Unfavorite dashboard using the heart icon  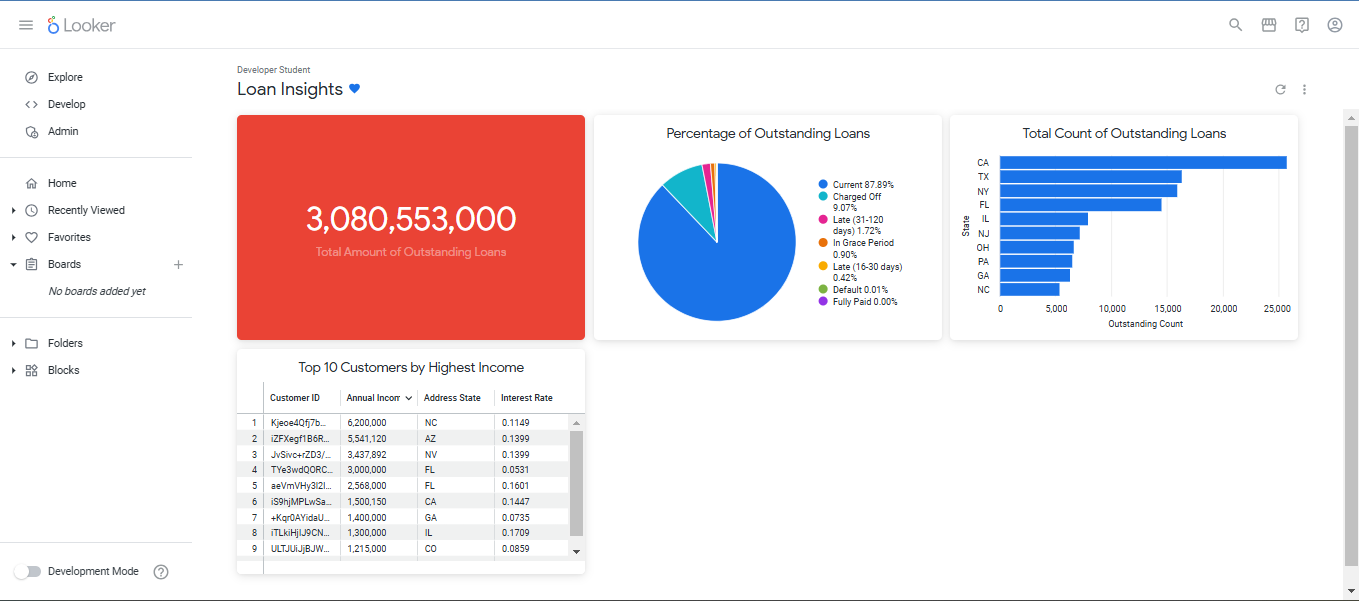click(354, 89)
